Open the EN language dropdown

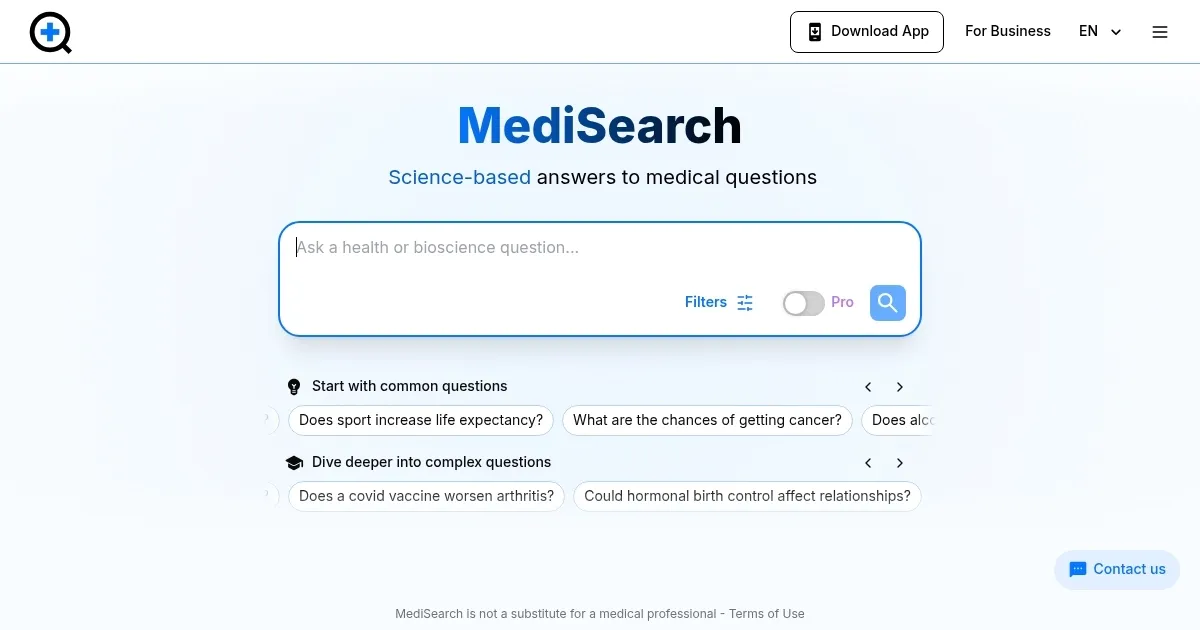(x=1100, y=31)
